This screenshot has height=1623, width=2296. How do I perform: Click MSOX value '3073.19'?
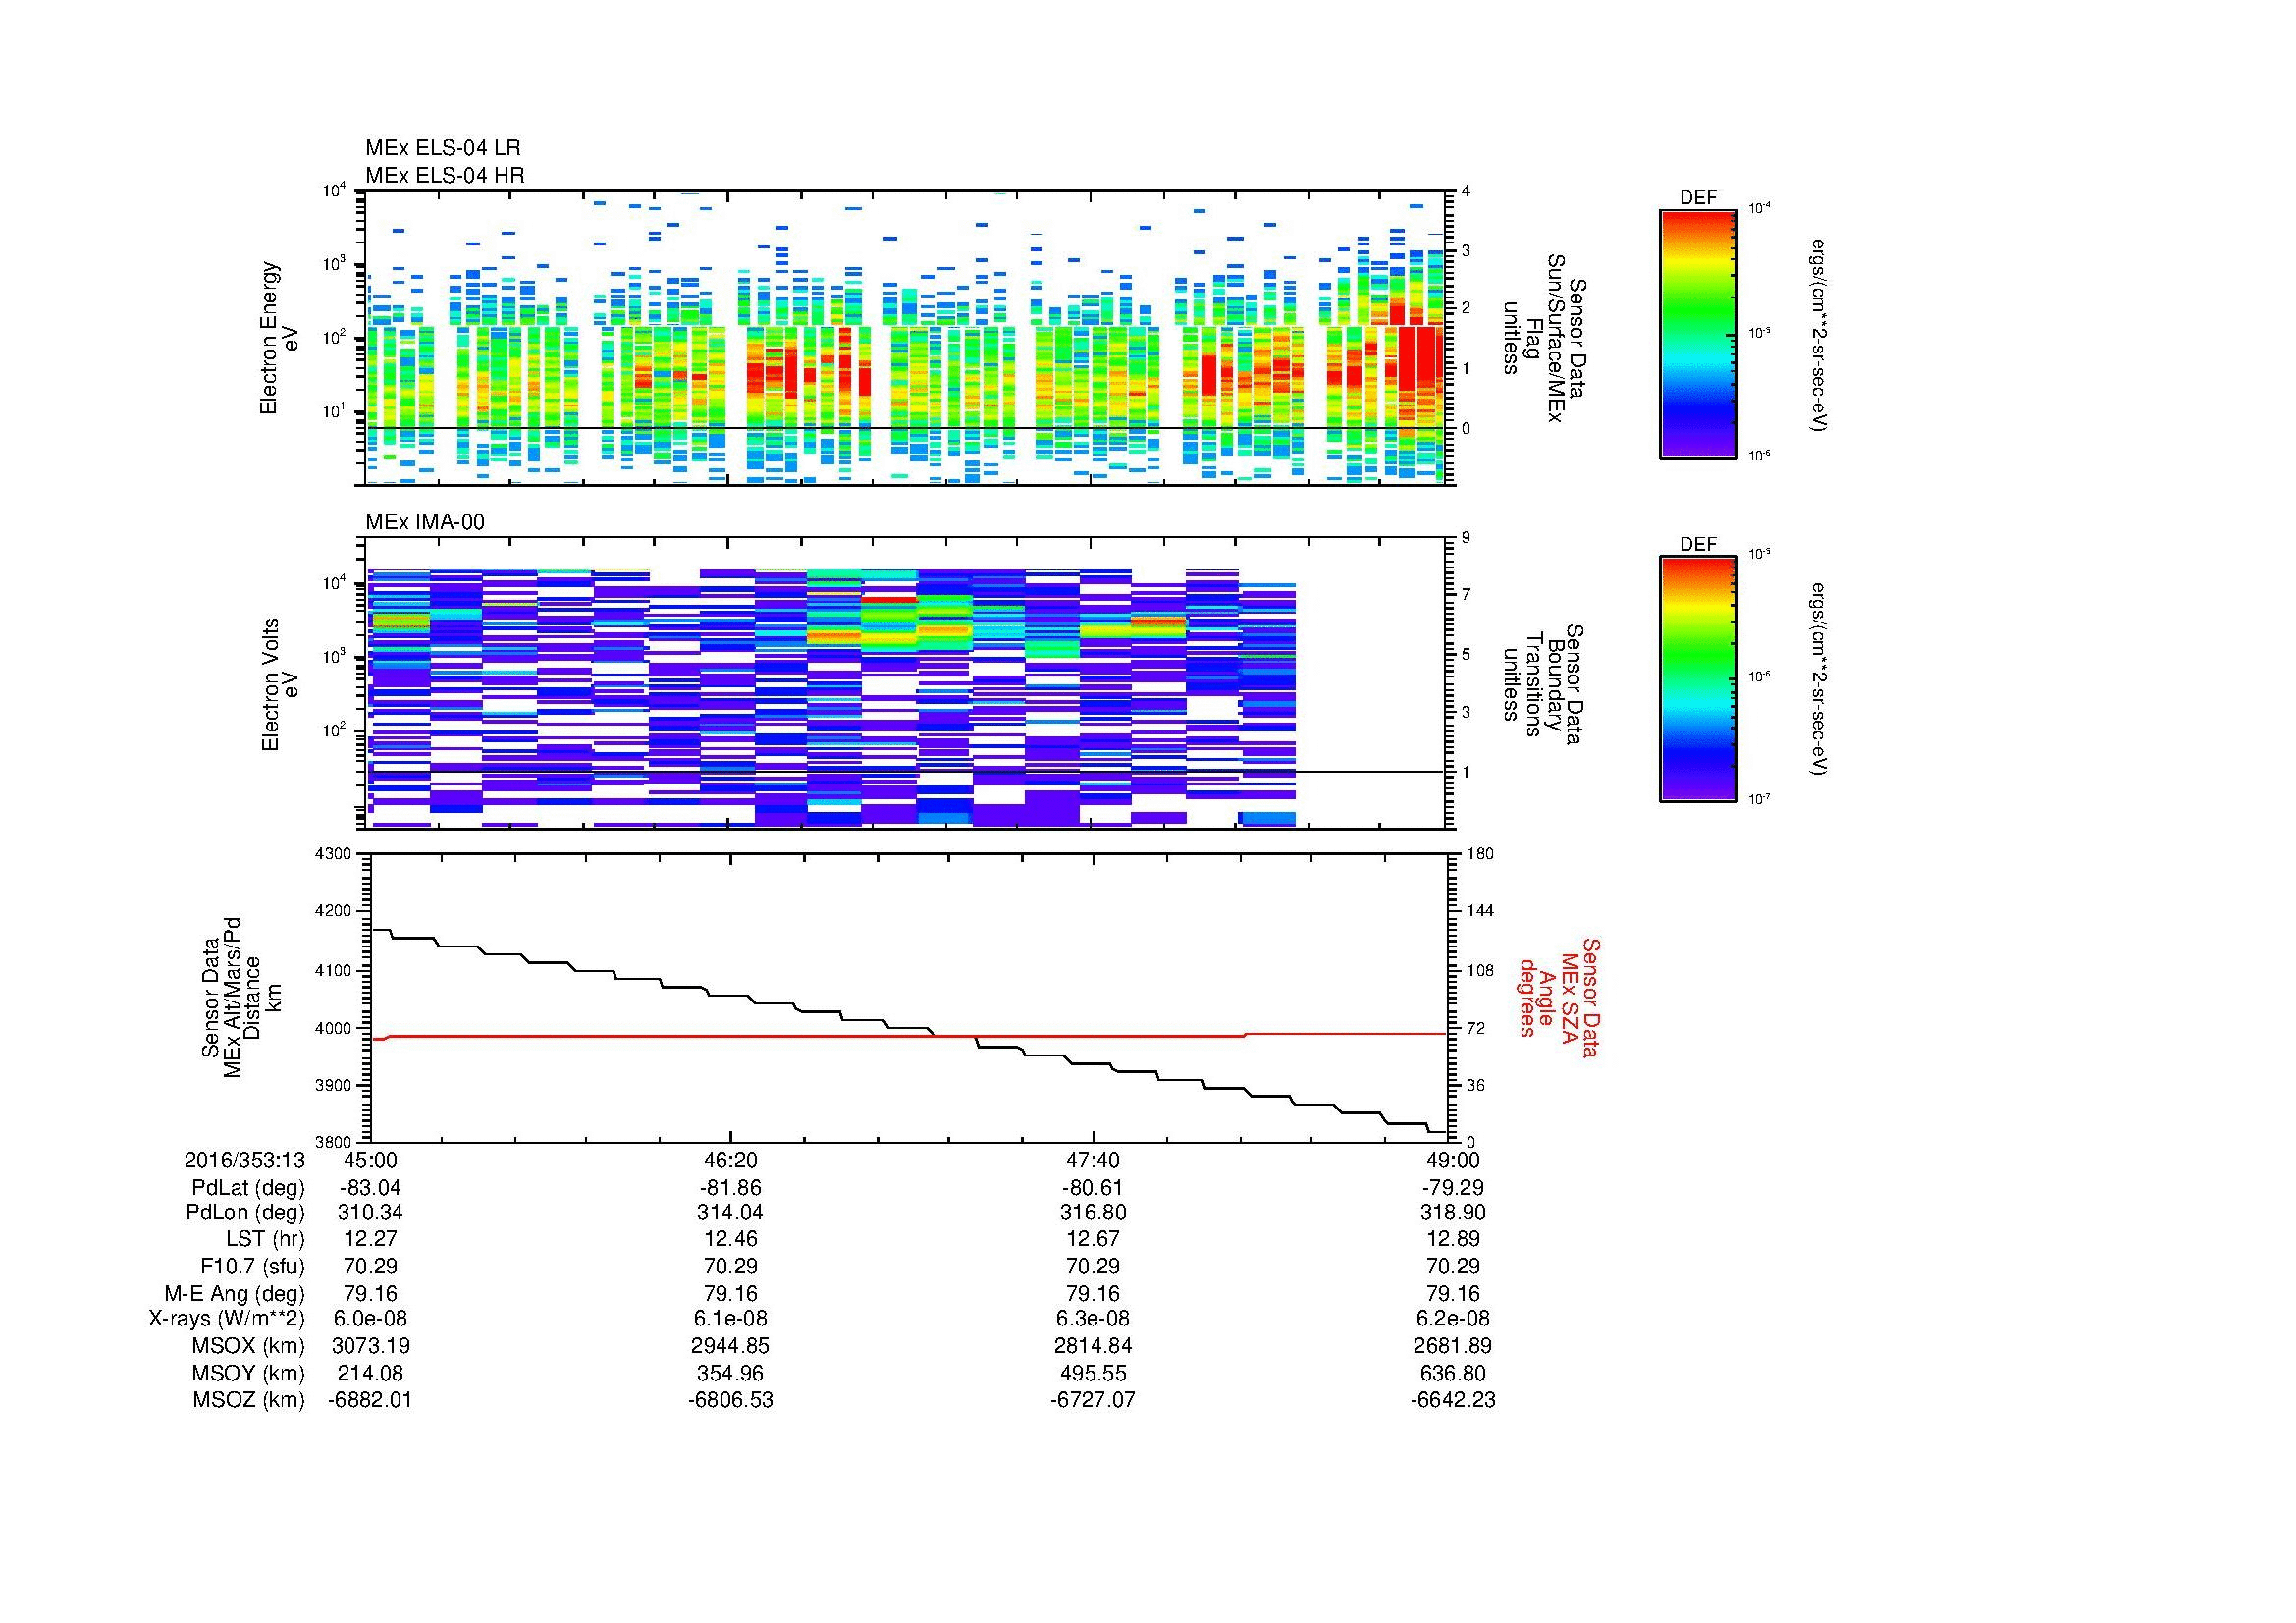(x=370, y=1346)
